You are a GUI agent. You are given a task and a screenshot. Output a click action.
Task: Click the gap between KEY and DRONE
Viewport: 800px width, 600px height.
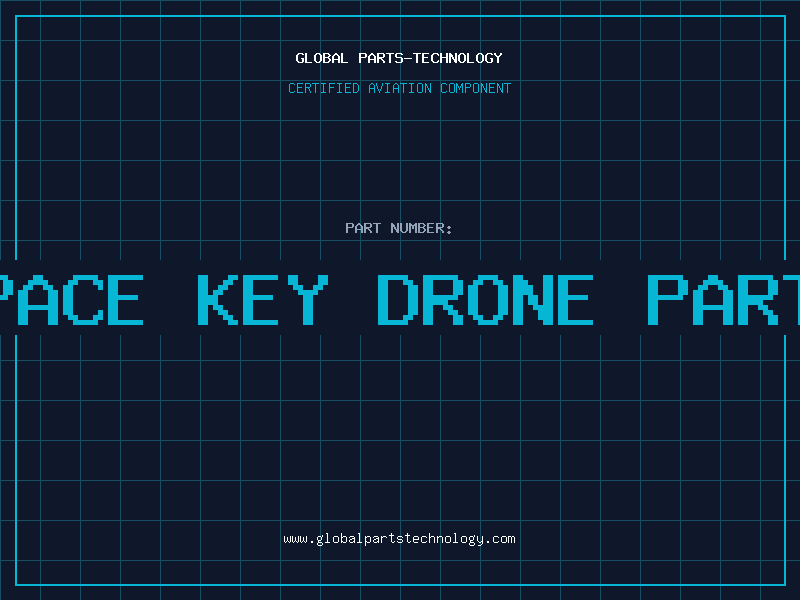click(352, 299)
